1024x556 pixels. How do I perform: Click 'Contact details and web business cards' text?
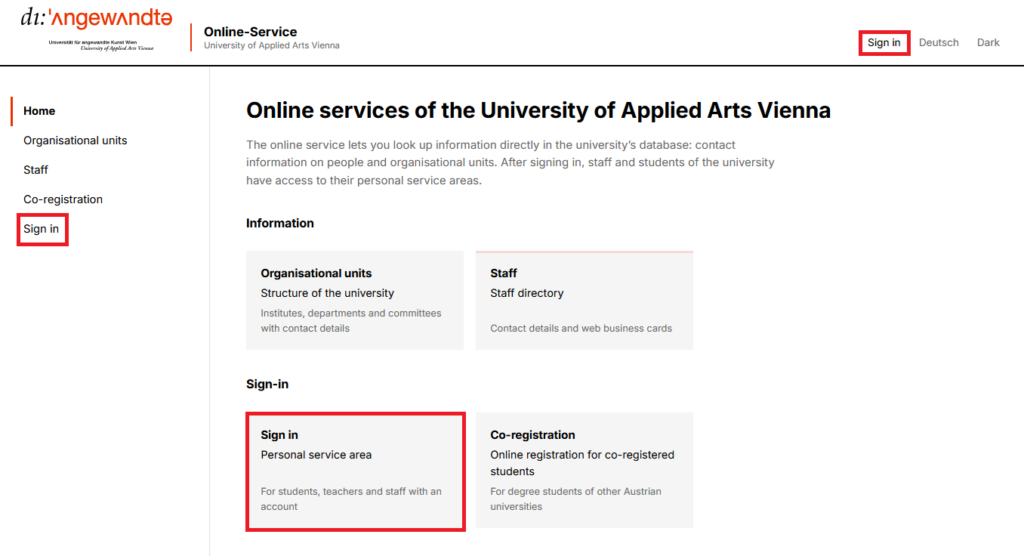click(581, 328)
